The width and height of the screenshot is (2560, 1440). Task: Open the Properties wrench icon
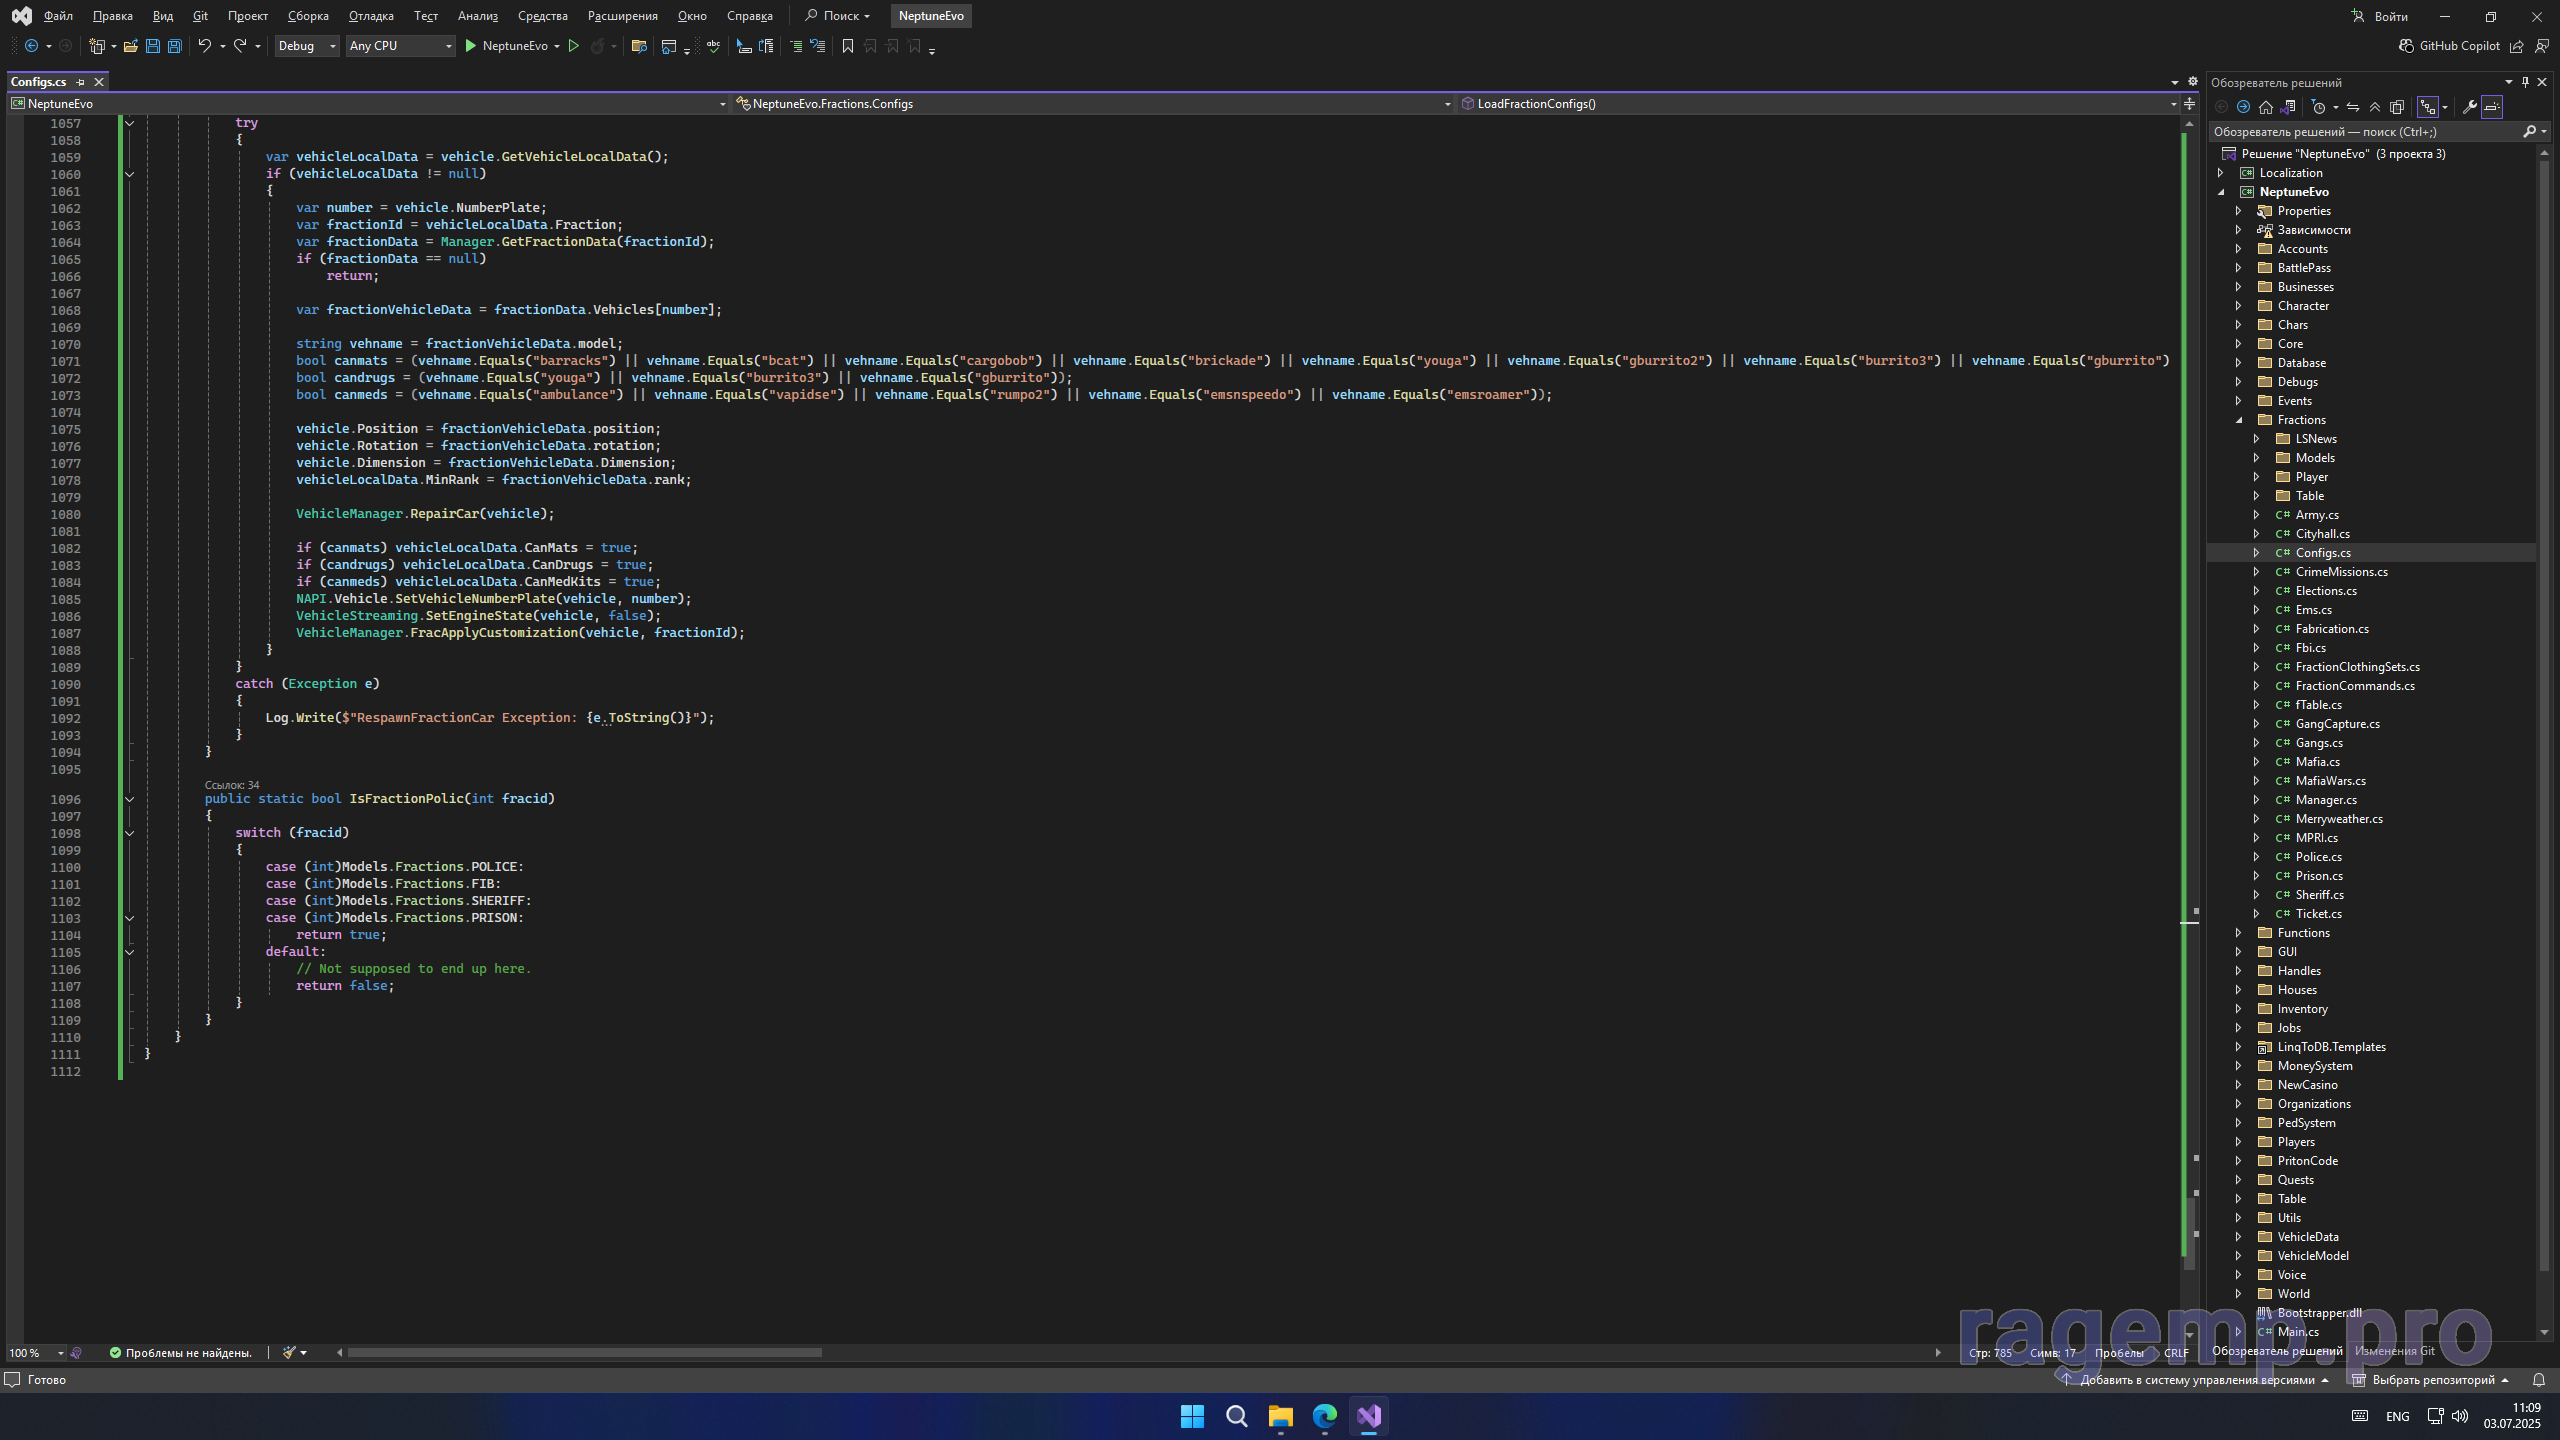coord(2469,107)
